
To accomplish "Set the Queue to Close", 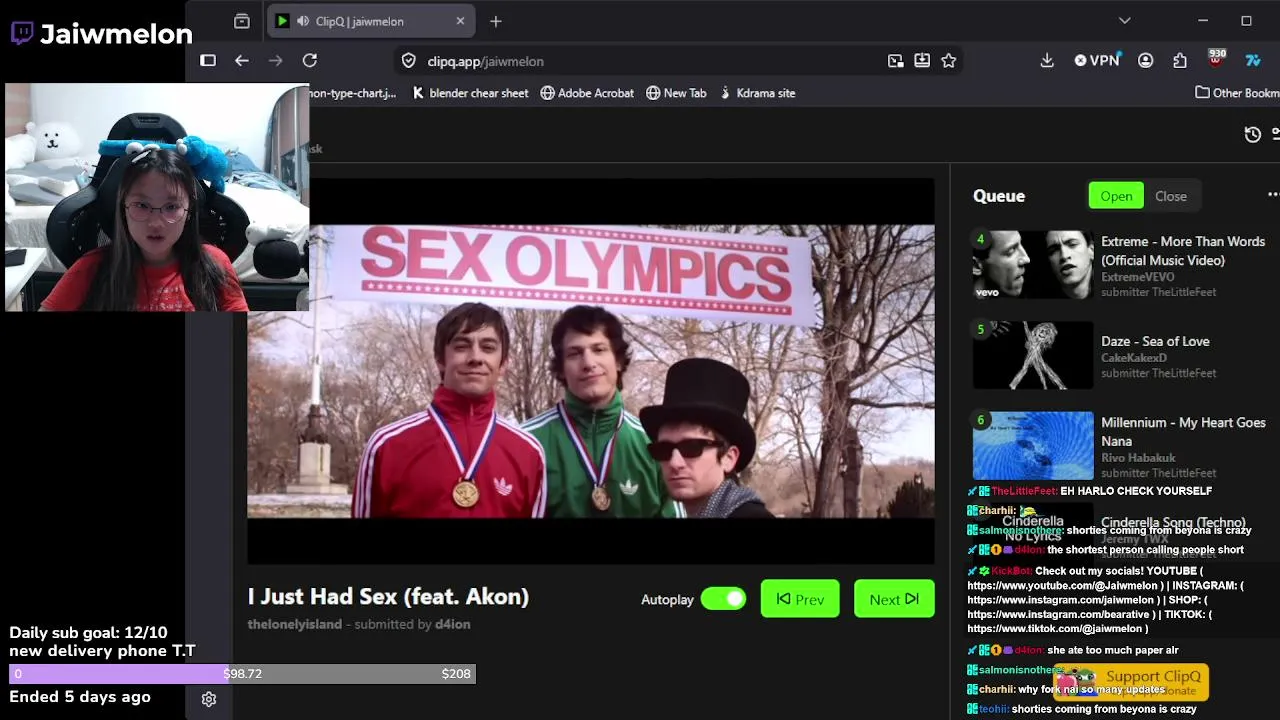I will click(1171, 196).
